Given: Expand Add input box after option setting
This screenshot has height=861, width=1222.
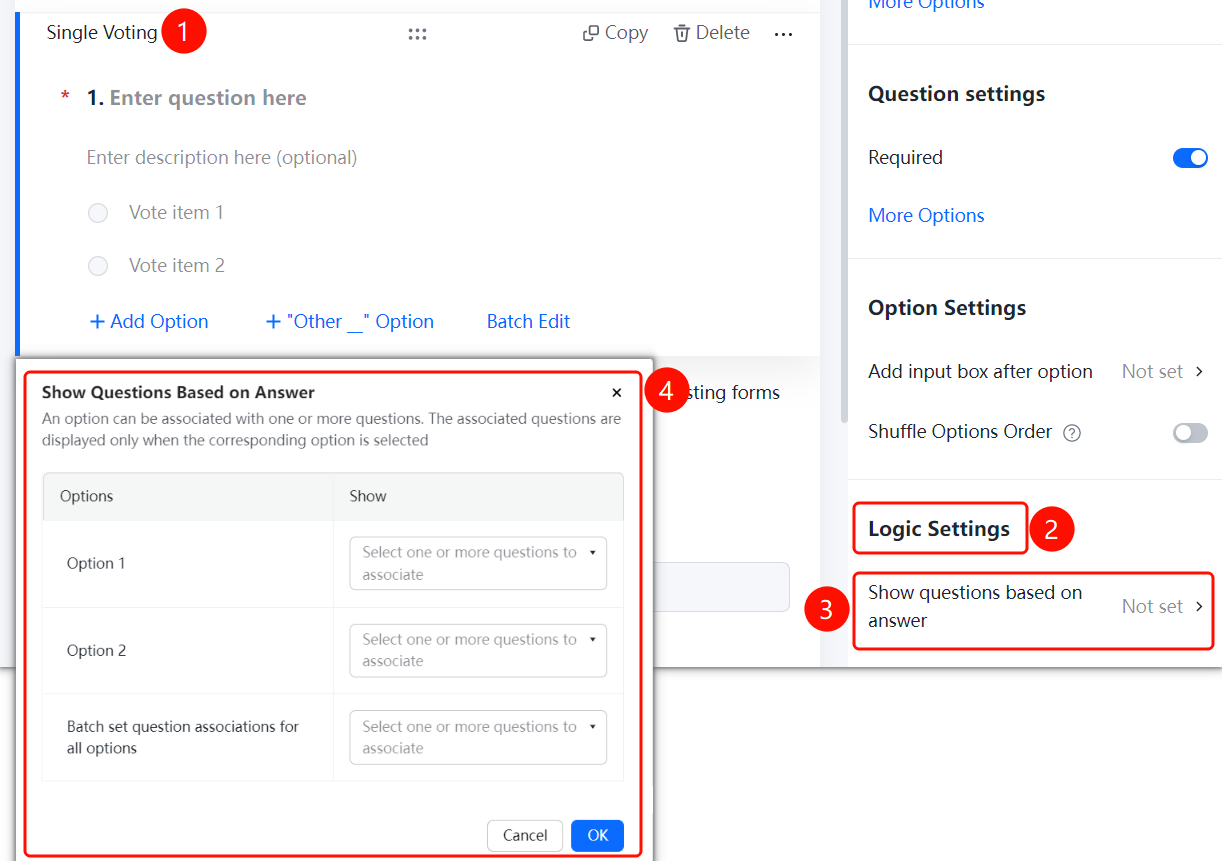Looking at the screenshot, I should [x=1036, y=371].
